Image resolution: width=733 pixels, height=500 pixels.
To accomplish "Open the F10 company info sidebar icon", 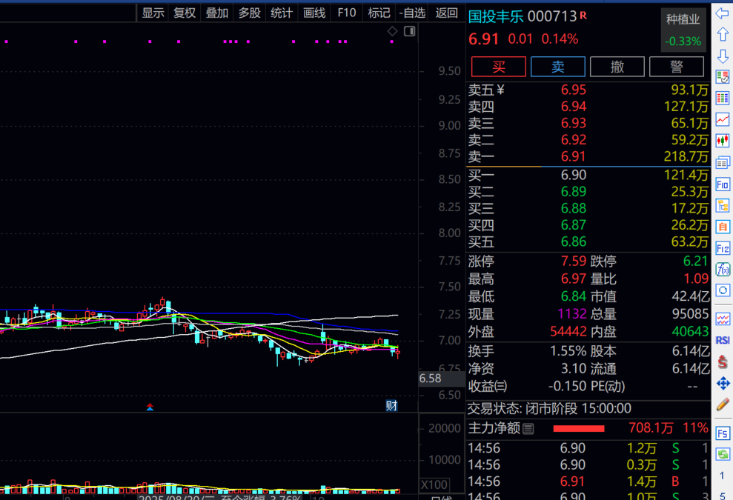I will (722, 184).
